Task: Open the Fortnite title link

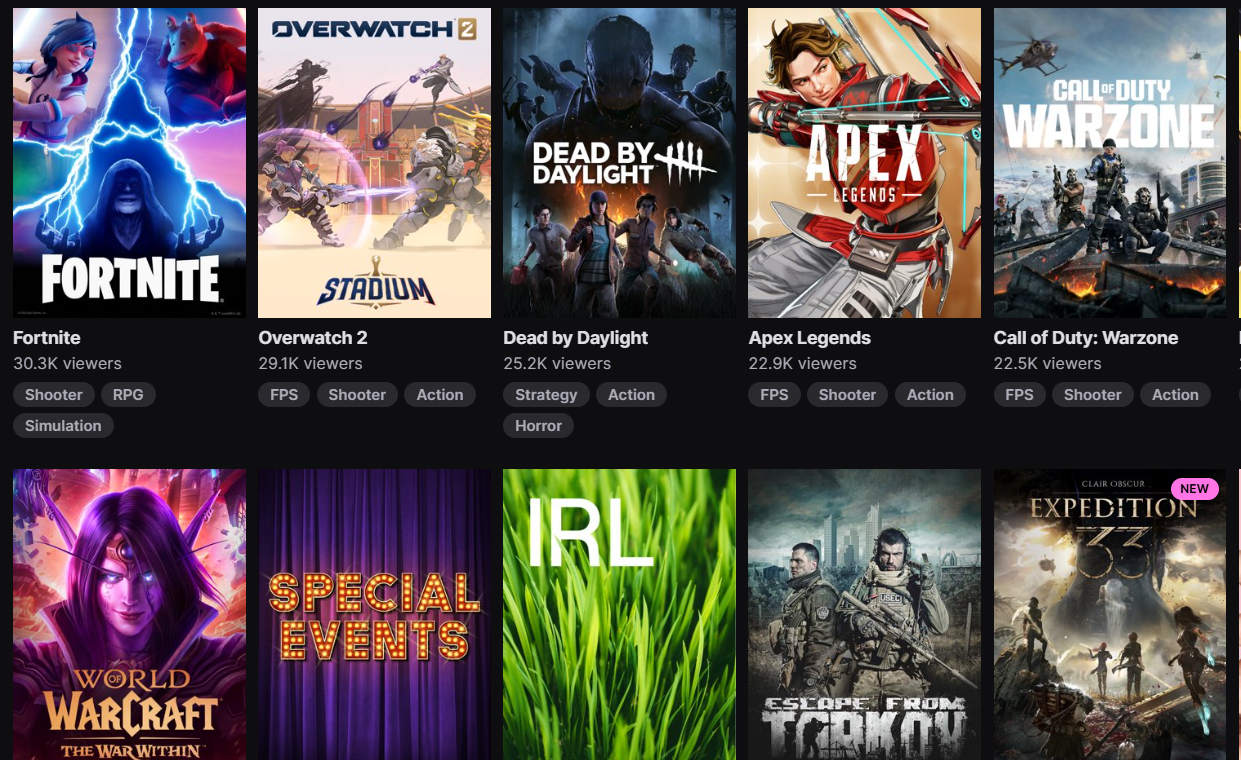Action: (47, 338)
